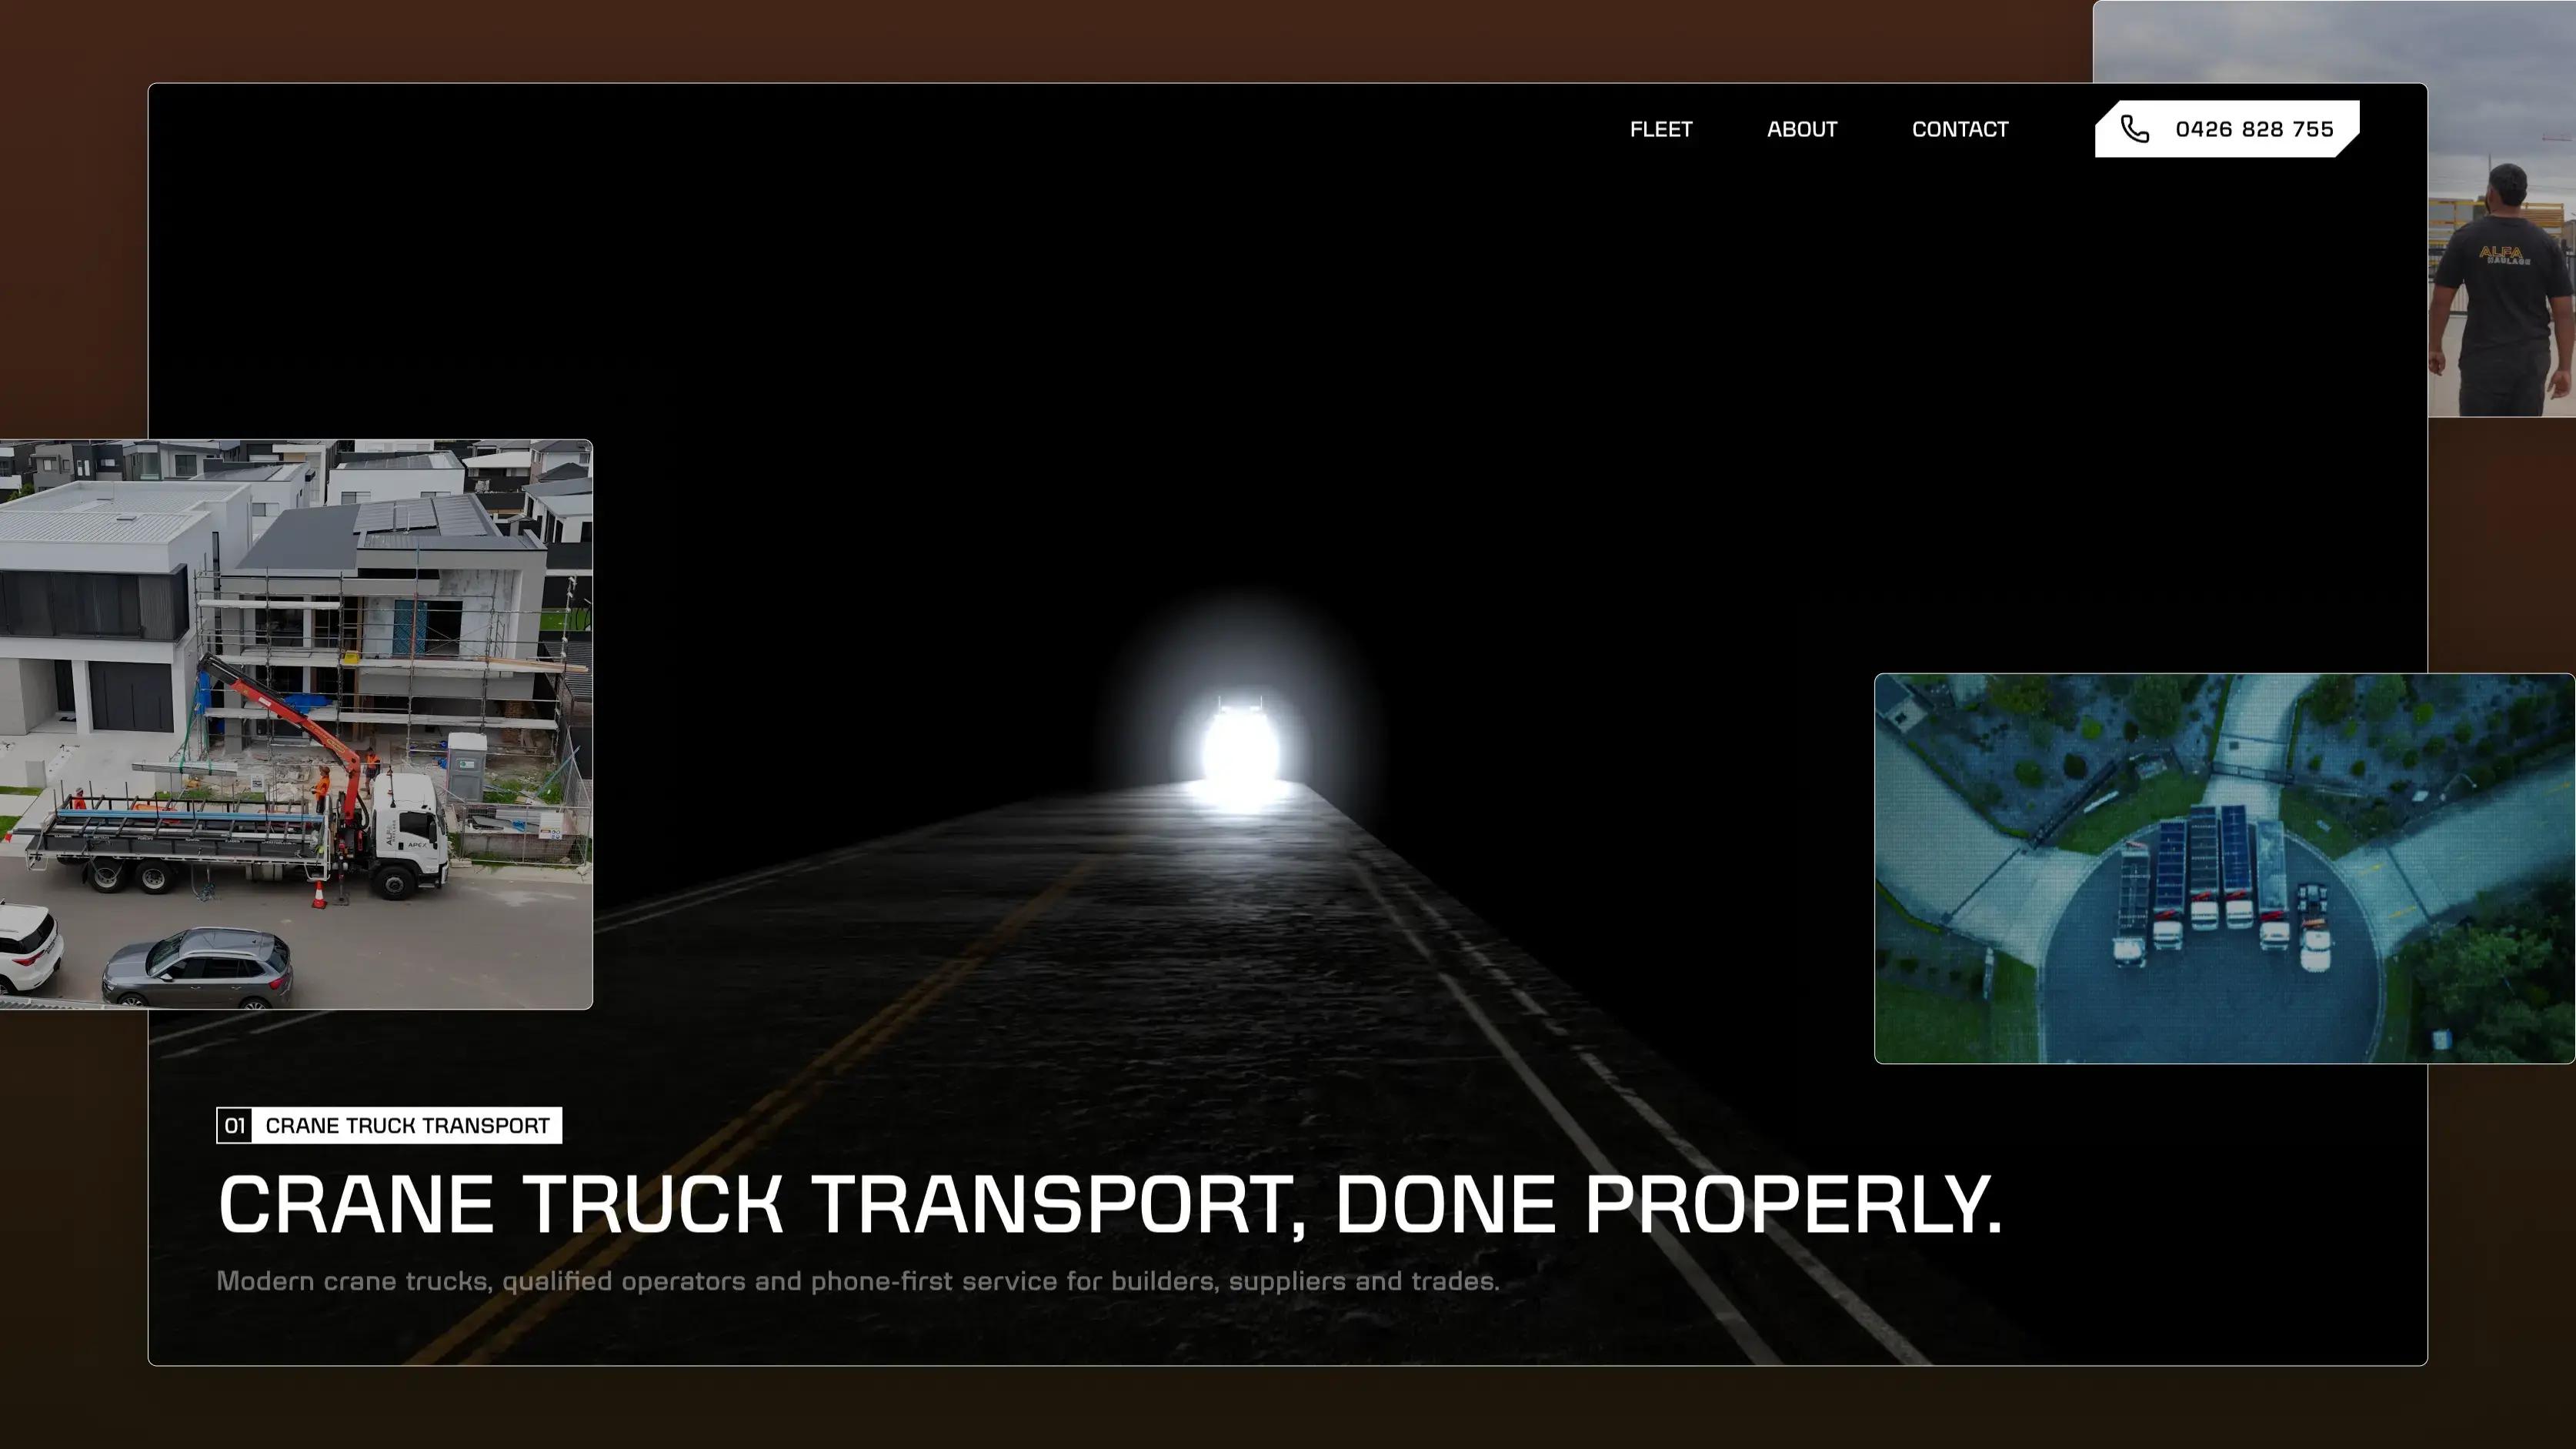The width and height of the screenshot is (2576, 1449).
Task: Open the FLEET menu link
Action: click(x=1661, y=129)
